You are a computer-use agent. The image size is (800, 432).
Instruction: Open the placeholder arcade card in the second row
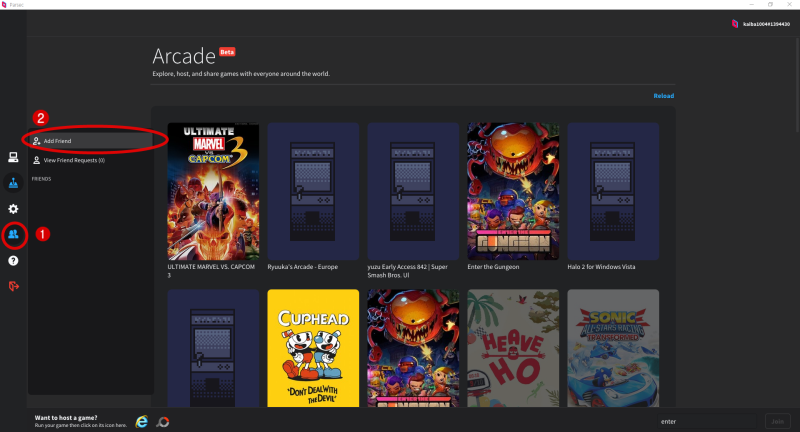pyautogui.click(x=213, y=348)
